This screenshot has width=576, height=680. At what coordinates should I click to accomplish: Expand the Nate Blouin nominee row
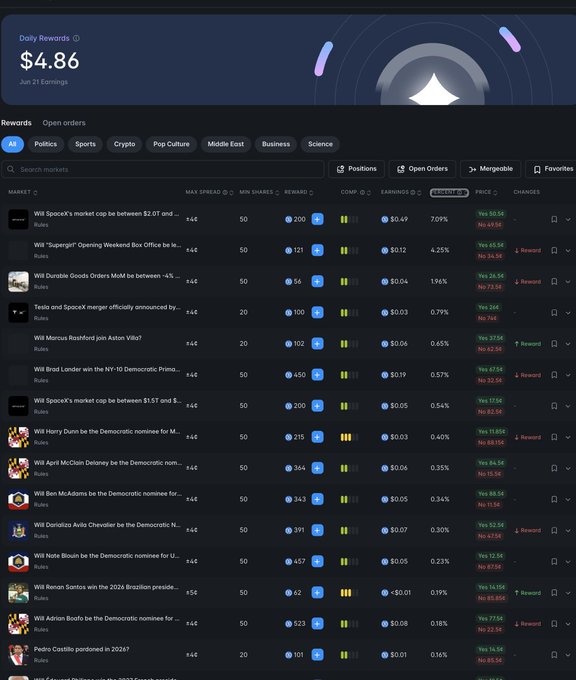tap(568, 561)
